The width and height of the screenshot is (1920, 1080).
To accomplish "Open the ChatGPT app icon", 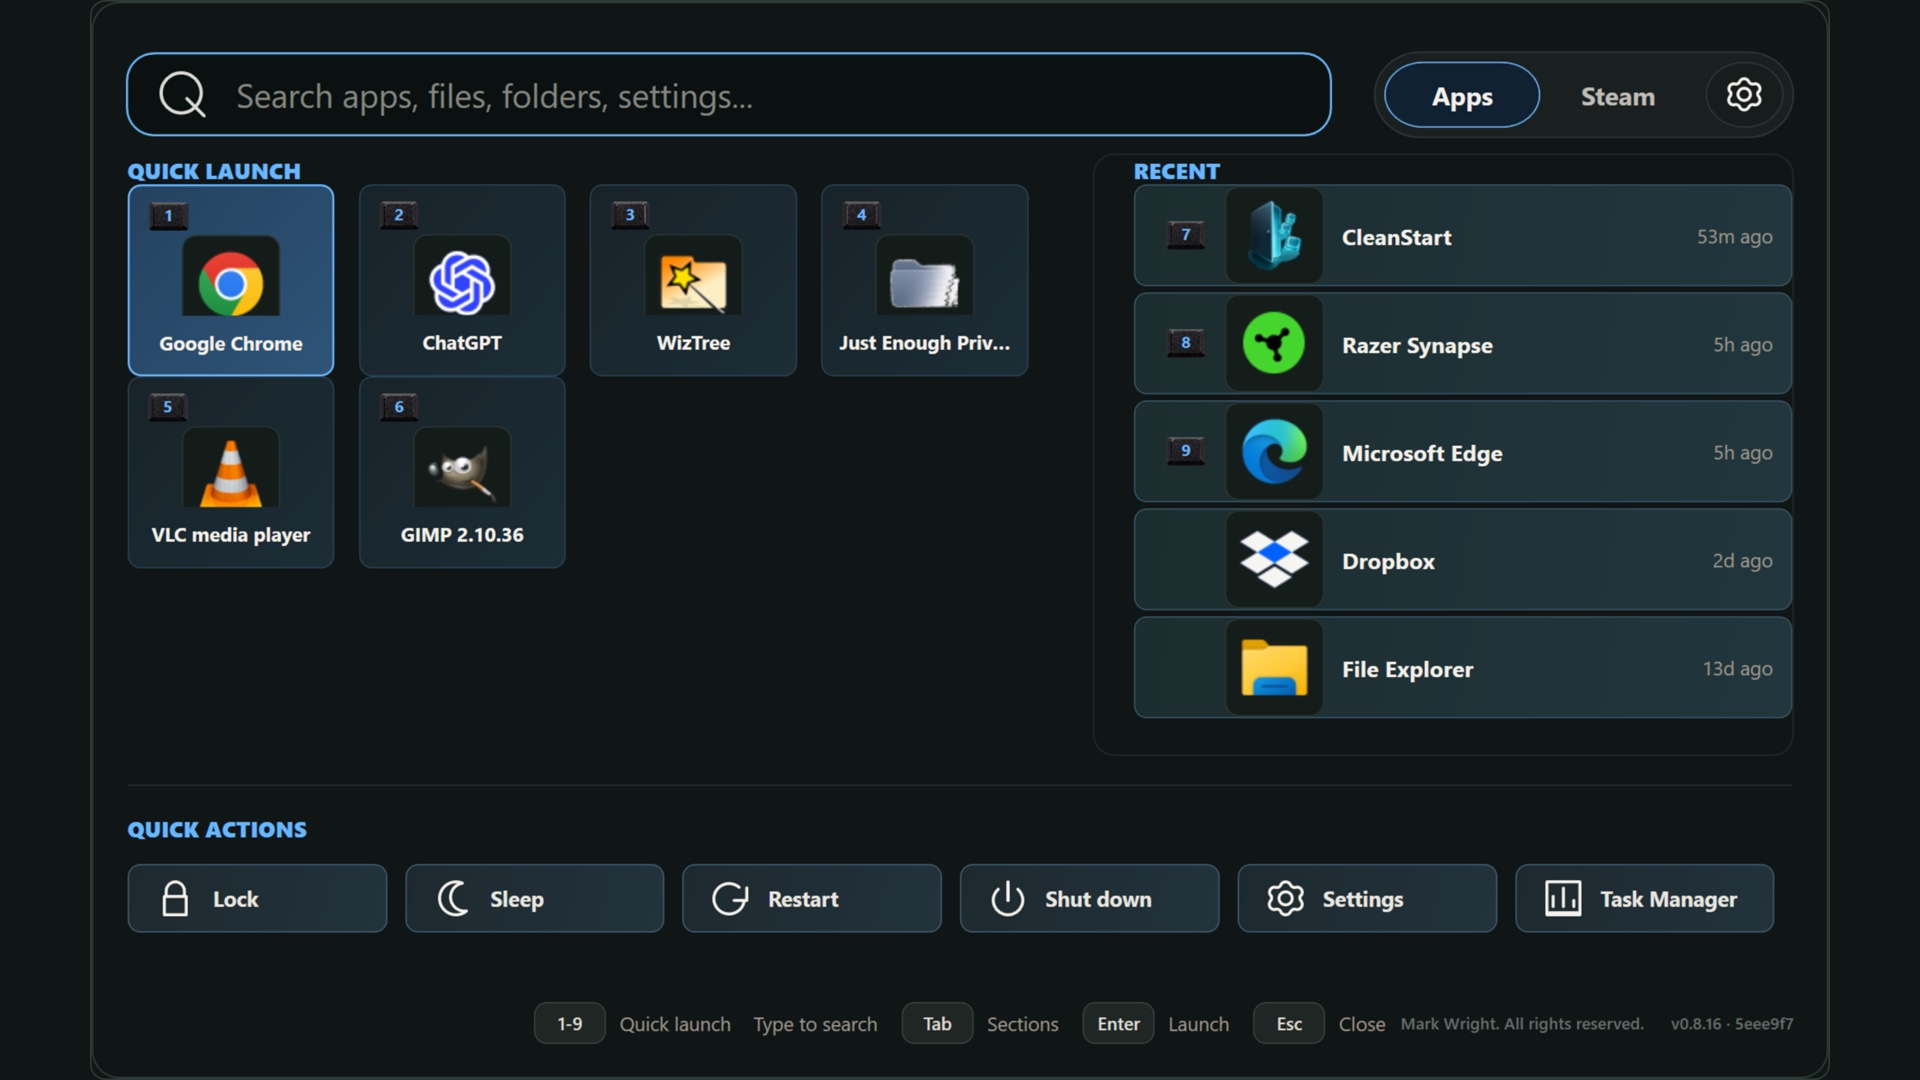I will coord(462,283).
